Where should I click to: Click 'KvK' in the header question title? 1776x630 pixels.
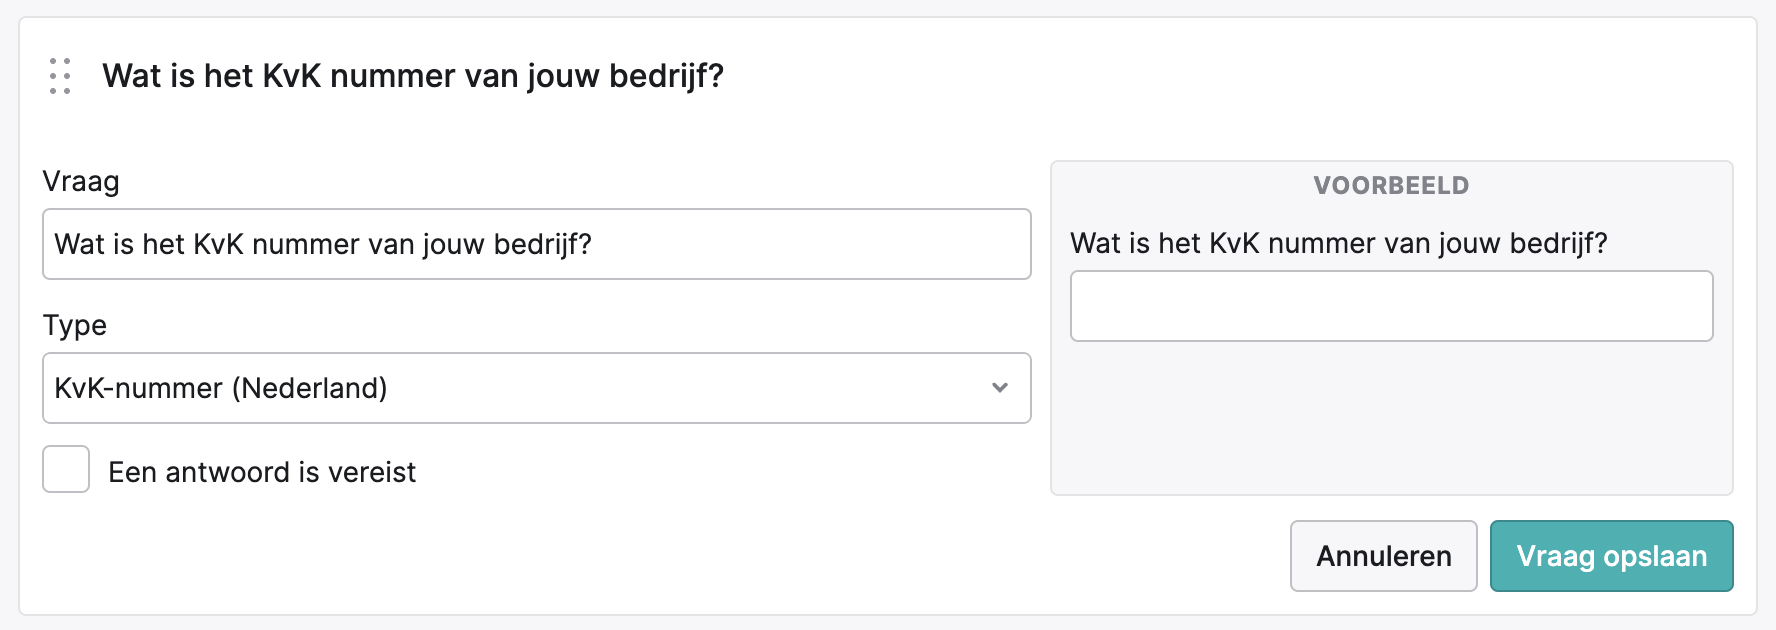[x=291, y=76]
